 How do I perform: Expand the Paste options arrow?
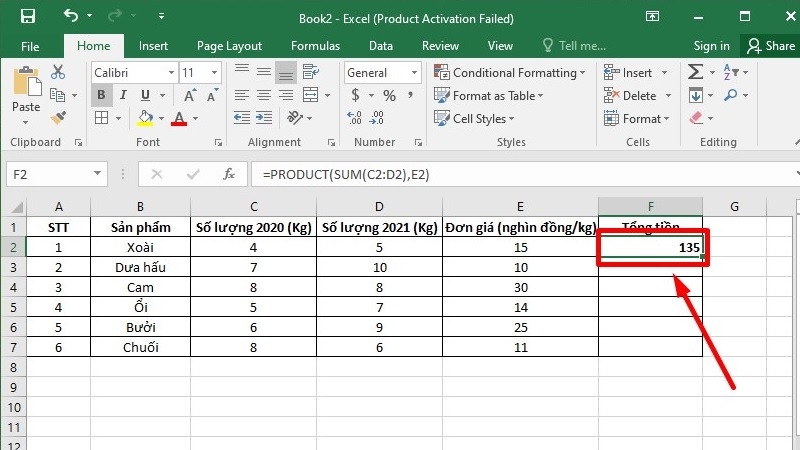point(26,122)
